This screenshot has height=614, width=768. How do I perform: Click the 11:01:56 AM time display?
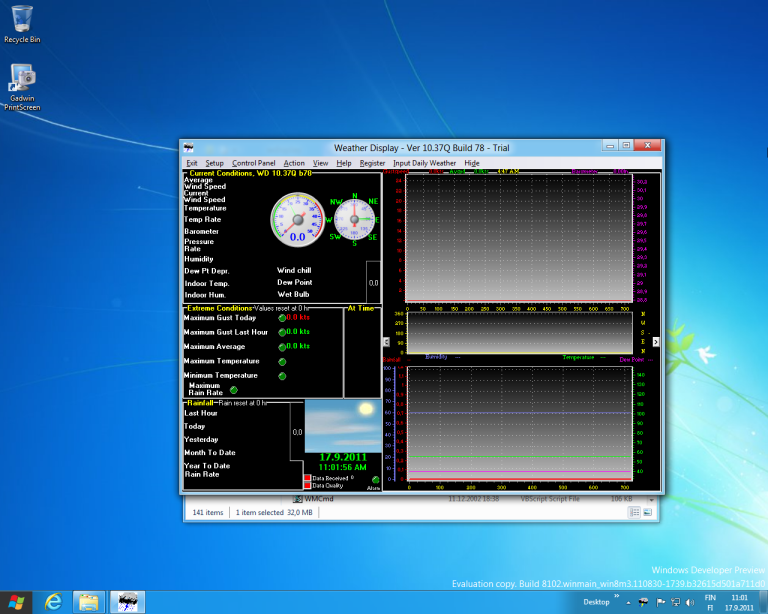[x=343, y=467]
